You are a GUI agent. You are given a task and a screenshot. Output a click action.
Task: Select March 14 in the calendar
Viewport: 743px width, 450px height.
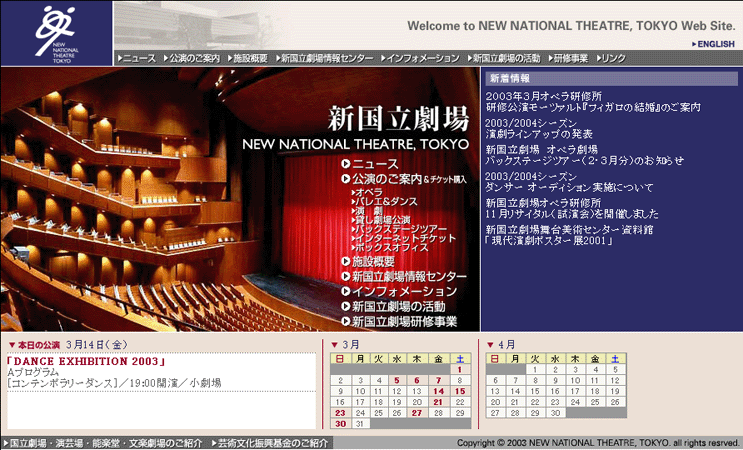(438, 391)
